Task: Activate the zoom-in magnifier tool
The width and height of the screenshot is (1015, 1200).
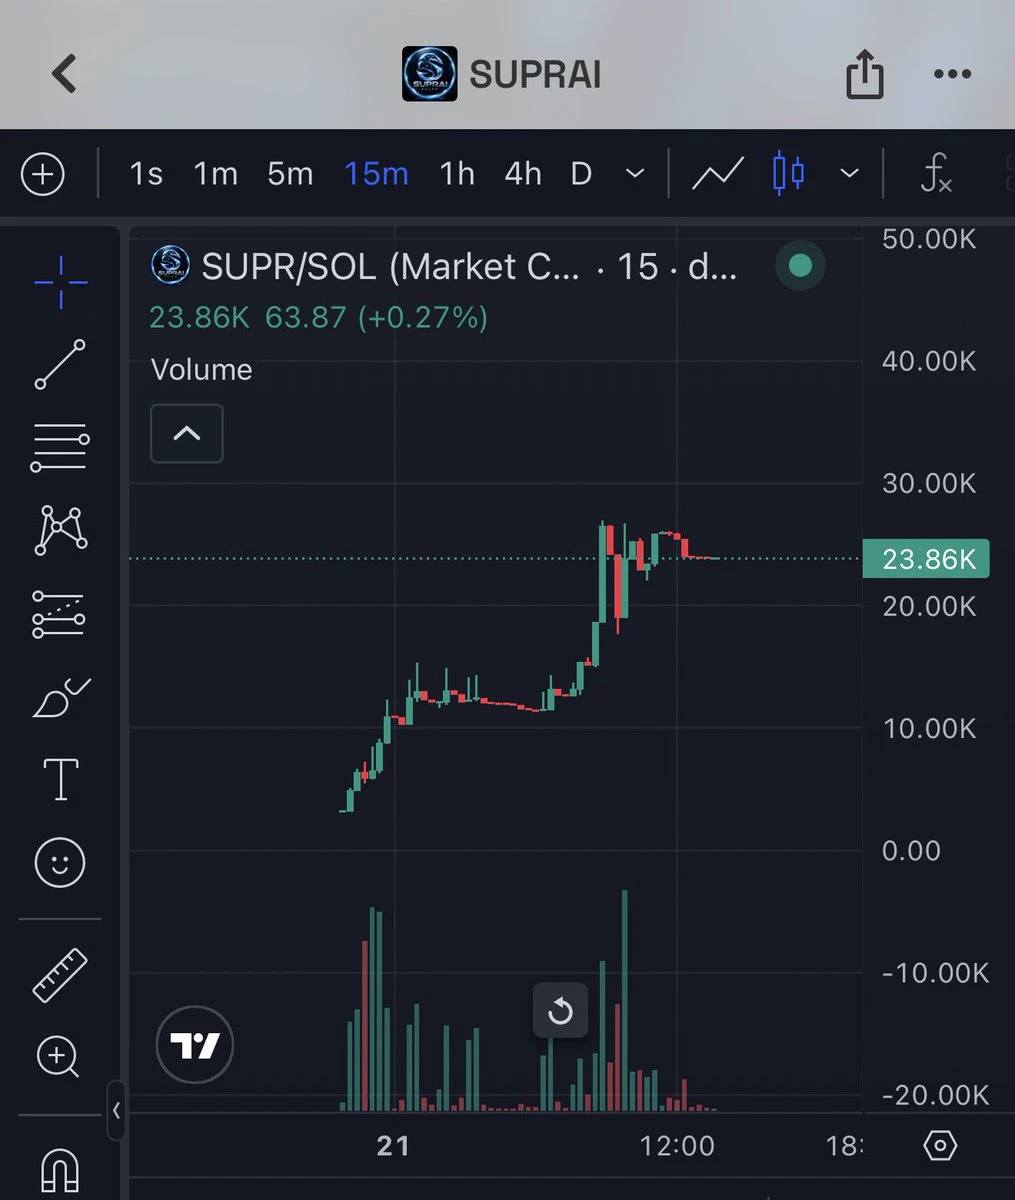Action: [x=58, y=1057]
